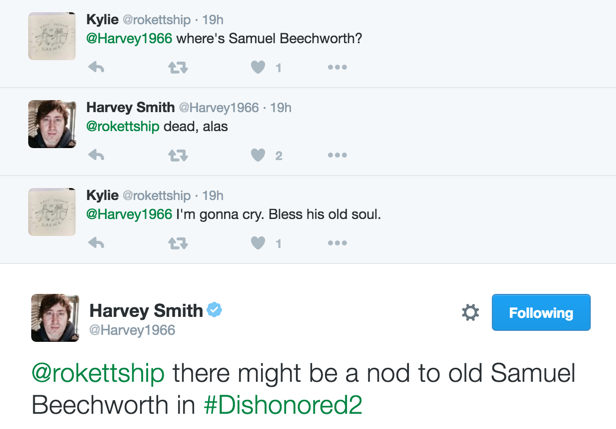Open @rokettship mention in the main tweet
The height and width of the screenshot is (429, 616).
[x=98, y=373]
